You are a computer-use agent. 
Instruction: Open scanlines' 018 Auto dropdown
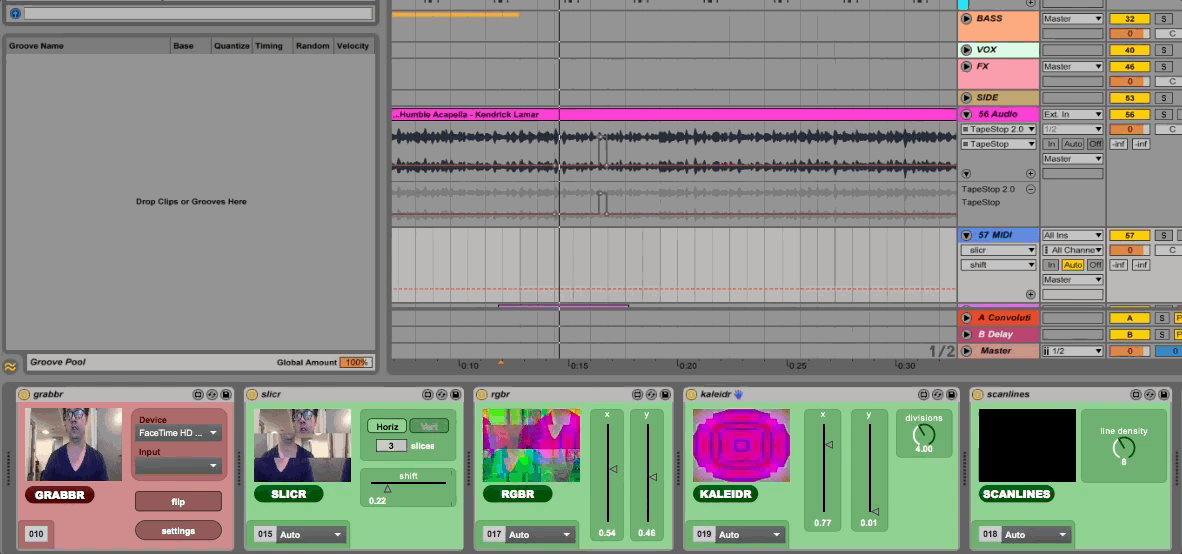click(1036, 535)
